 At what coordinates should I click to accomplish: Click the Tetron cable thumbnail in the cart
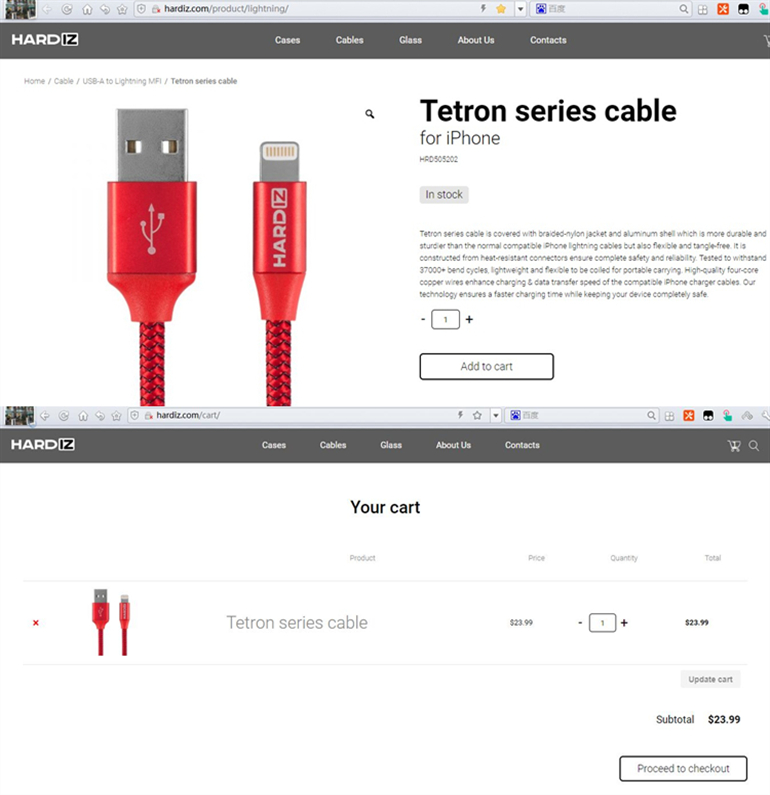click(111, 622)
